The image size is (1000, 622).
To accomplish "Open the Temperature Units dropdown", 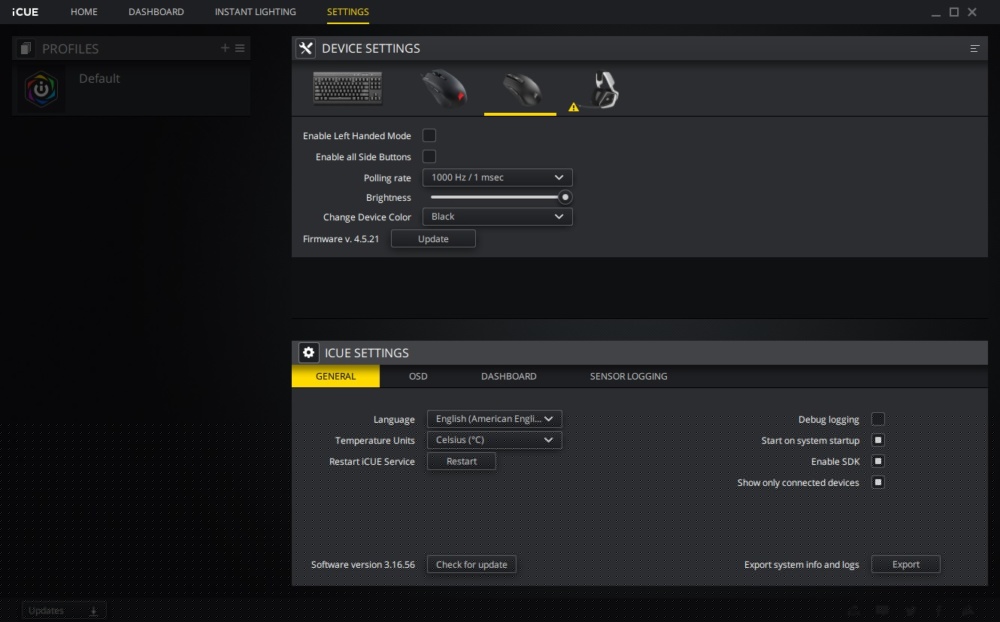I will click(x=494, y=440).
